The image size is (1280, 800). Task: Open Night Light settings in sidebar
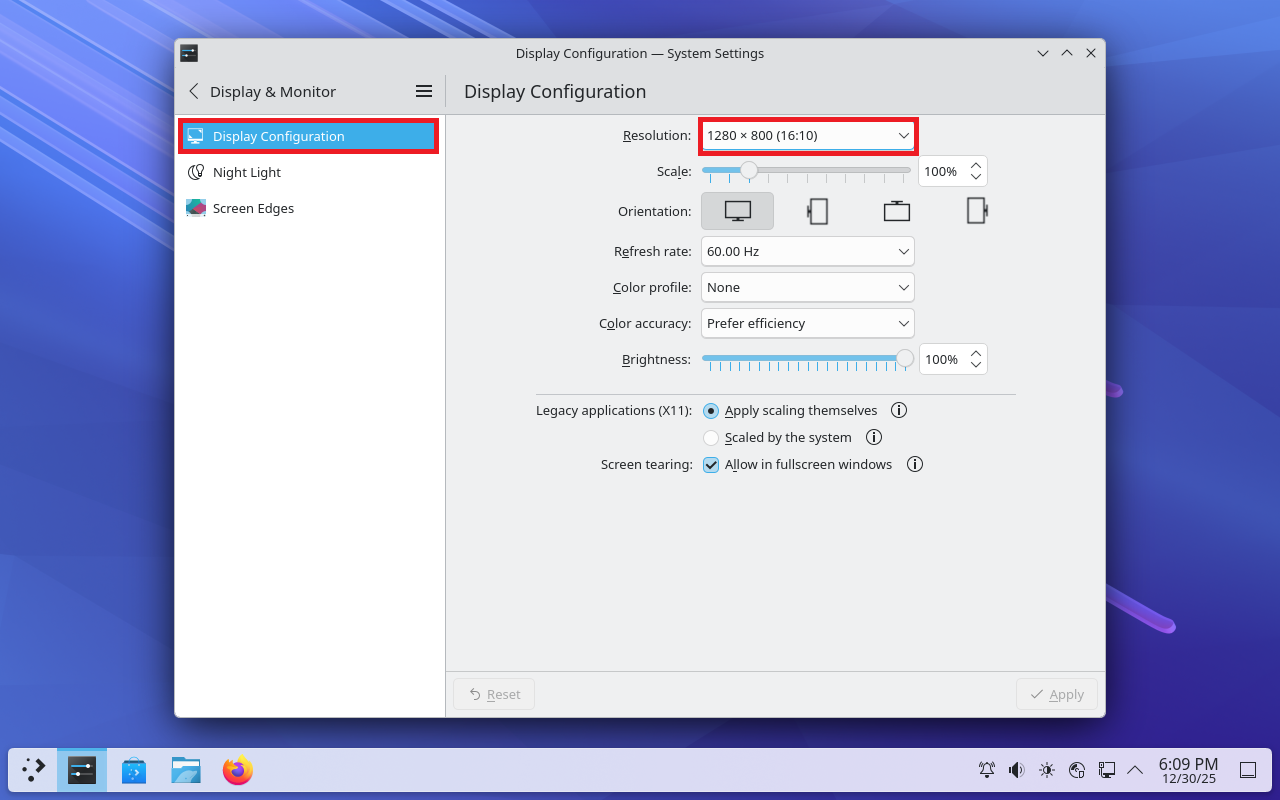(247, 172)
